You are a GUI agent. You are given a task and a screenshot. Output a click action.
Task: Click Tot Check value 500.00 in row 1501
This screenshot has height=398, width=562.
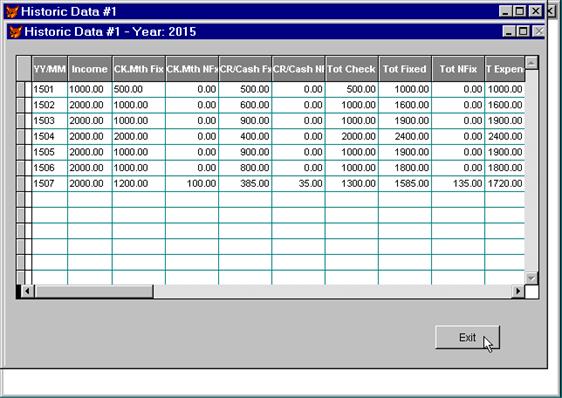(x=352, y=89)
